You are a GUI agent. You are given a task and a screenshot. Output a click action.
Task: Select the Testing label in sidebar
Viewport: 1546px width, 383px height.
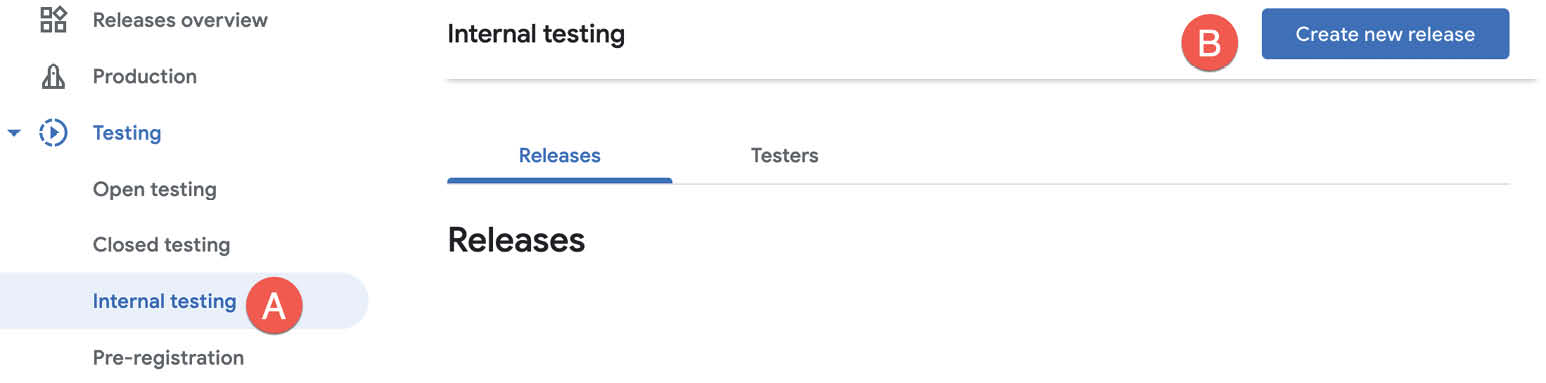click(127, 133)
